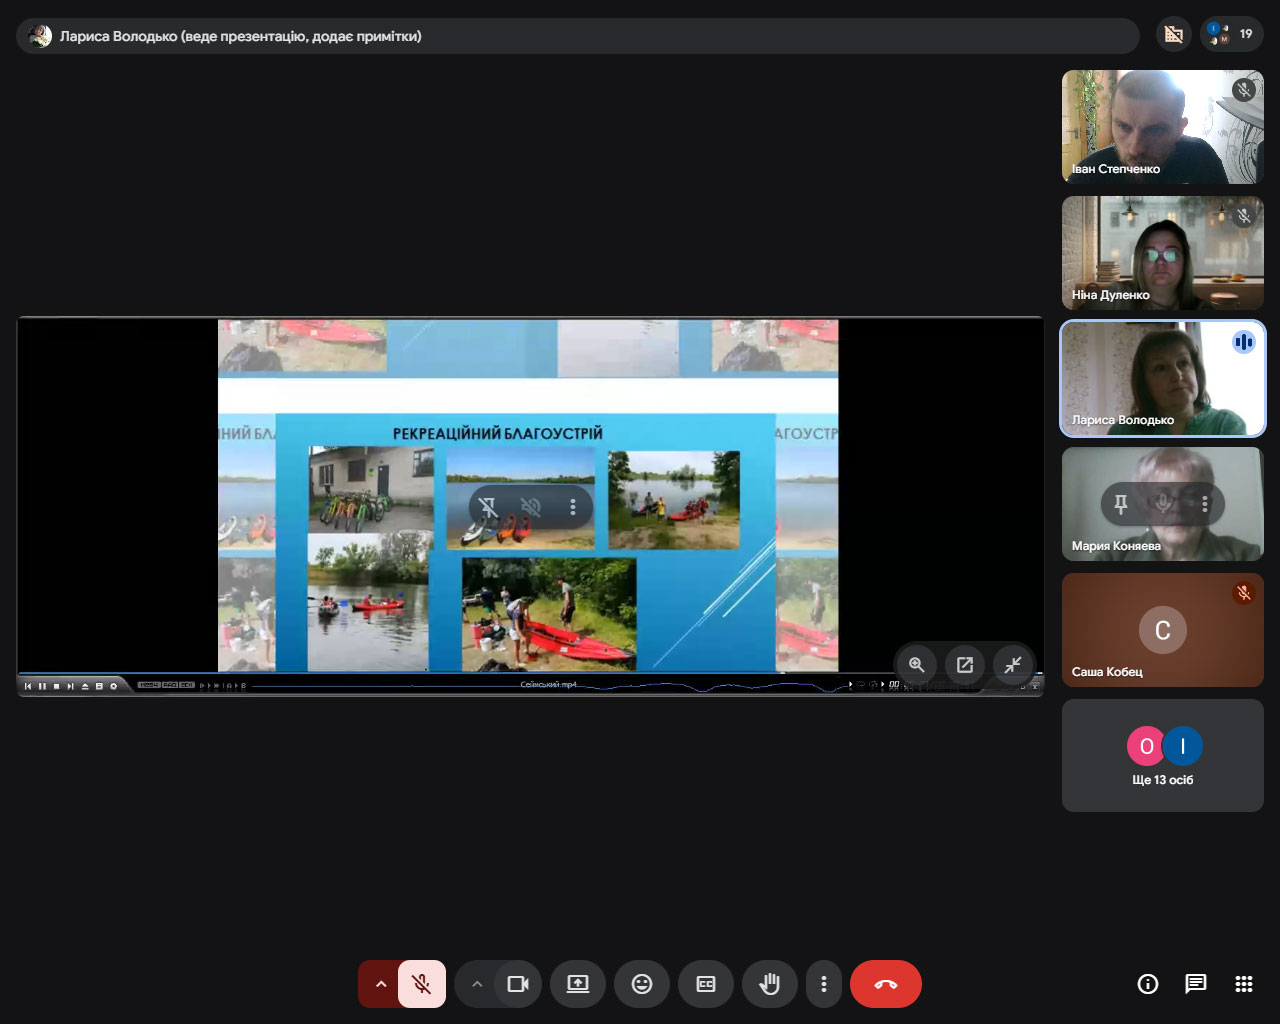Open meeting details info icon
The height and width of the screenshot is (1024, 1280).
point(1148,984)
